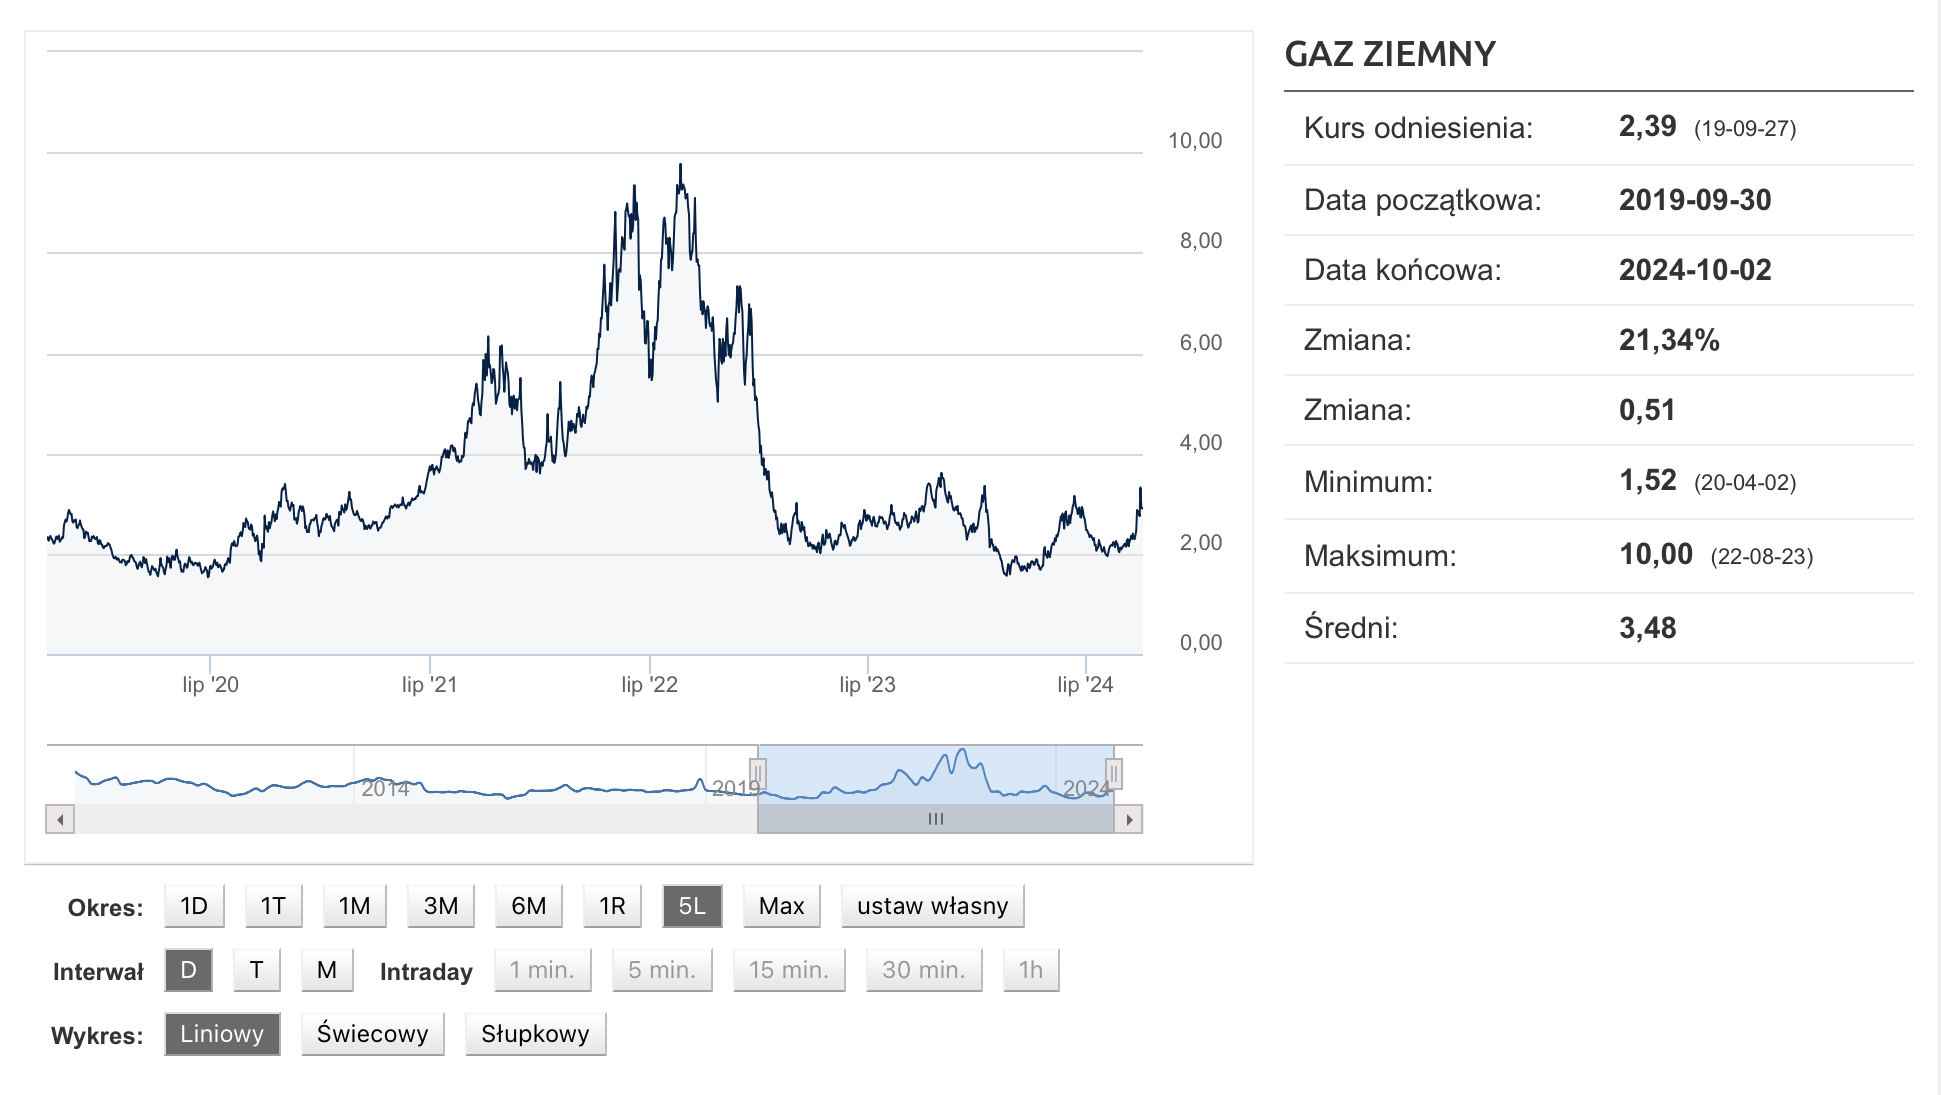This screenshot has width=1941, height=1095.
Task: Choose the 3M period
Action: [440, 906]
